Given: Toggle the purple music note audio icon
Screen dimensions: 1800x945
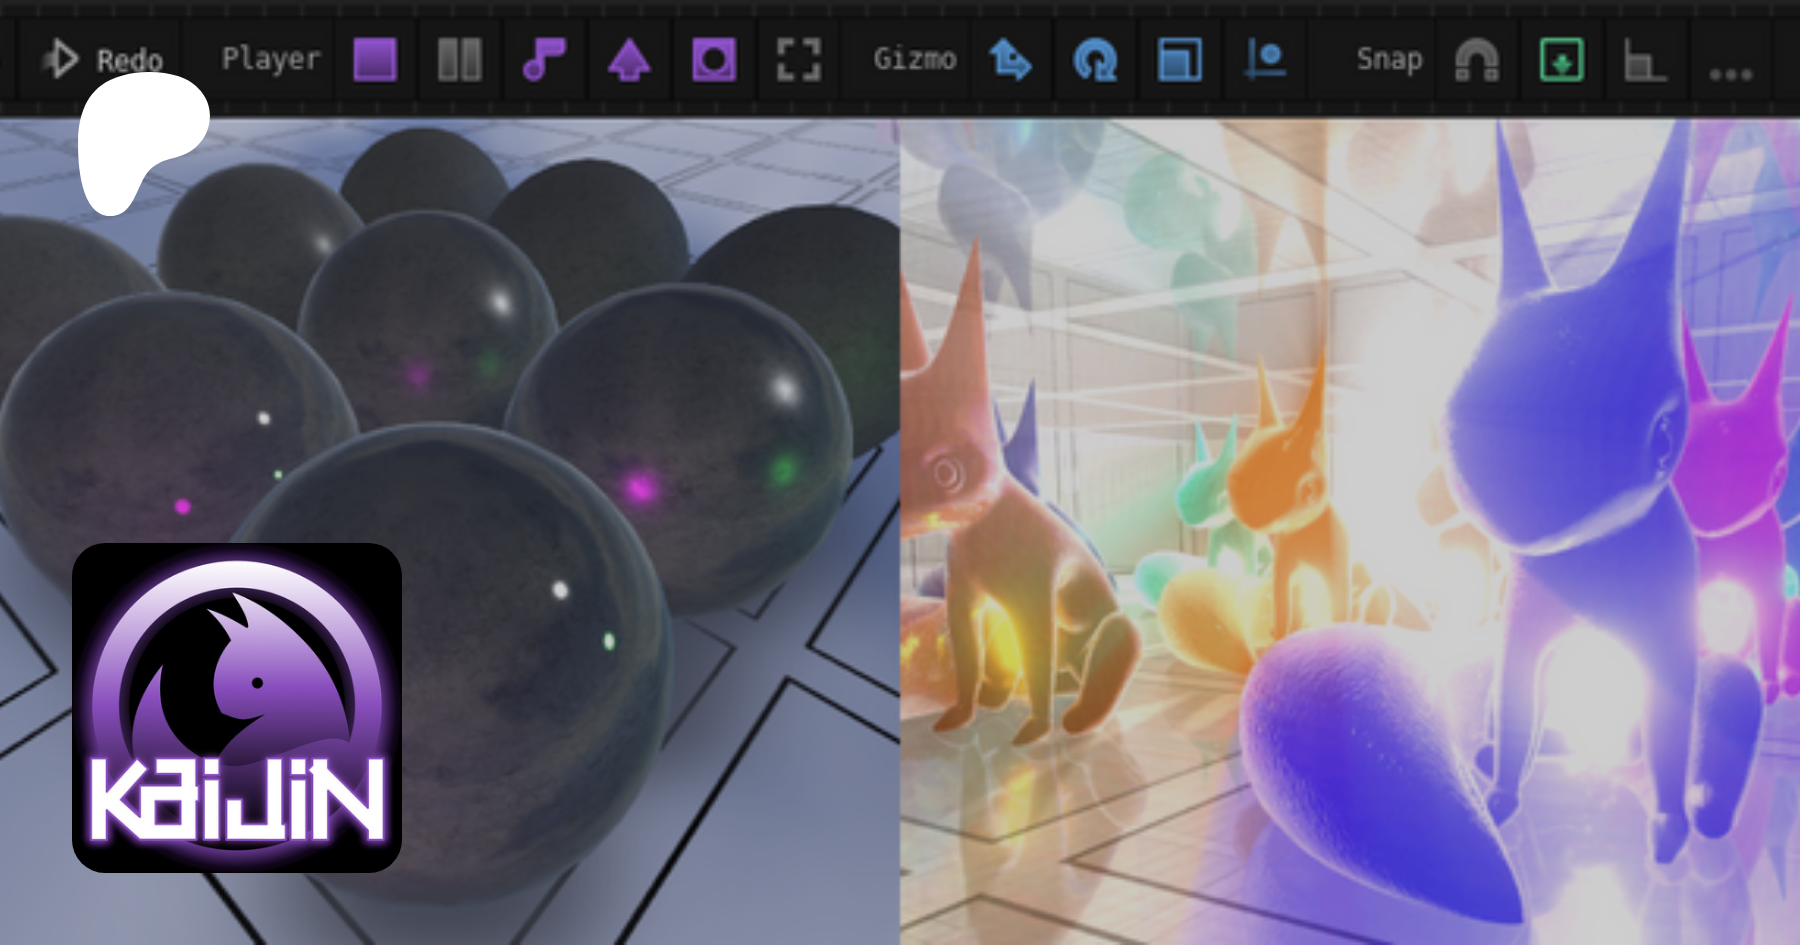Looking at the screenshot, I should click(x=544, y=60).
